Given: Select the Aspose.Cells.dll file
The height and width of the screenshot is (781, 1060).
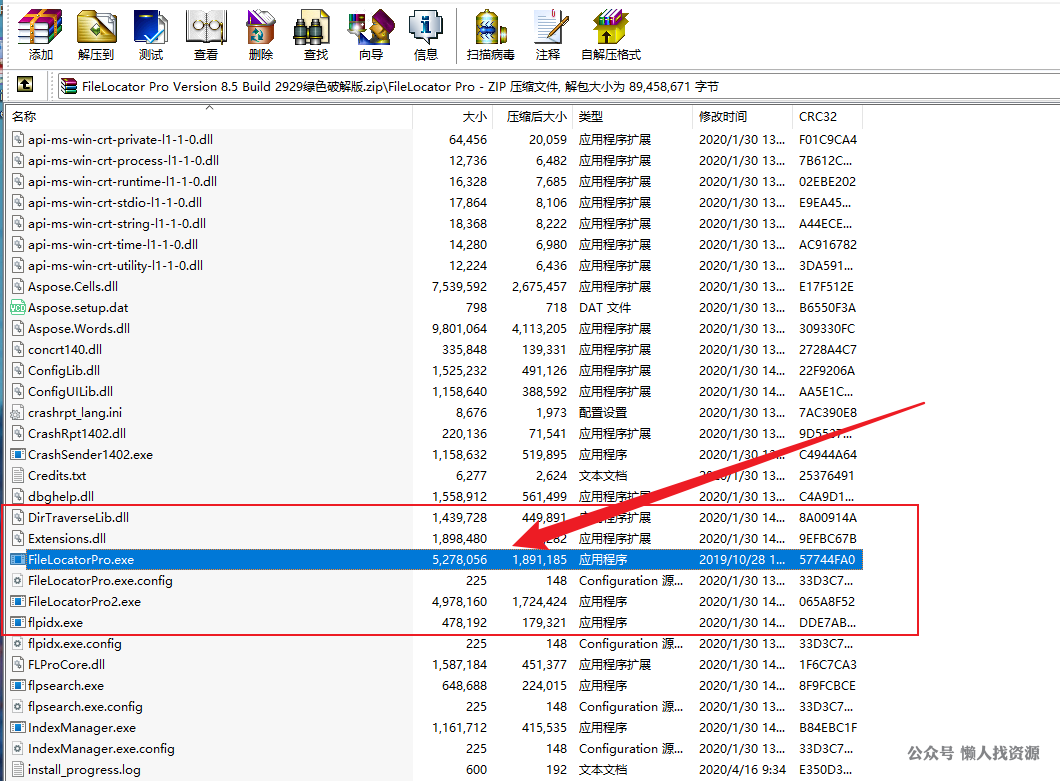Looking at the screenshot, I should 73,286.
